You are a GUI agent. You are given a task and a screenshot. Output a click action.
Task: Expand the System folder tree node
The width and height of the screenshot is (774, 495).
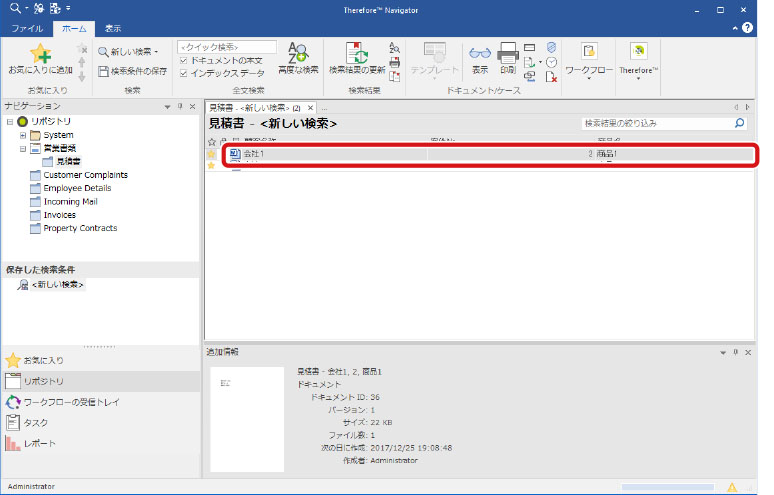tap(22, 135)
